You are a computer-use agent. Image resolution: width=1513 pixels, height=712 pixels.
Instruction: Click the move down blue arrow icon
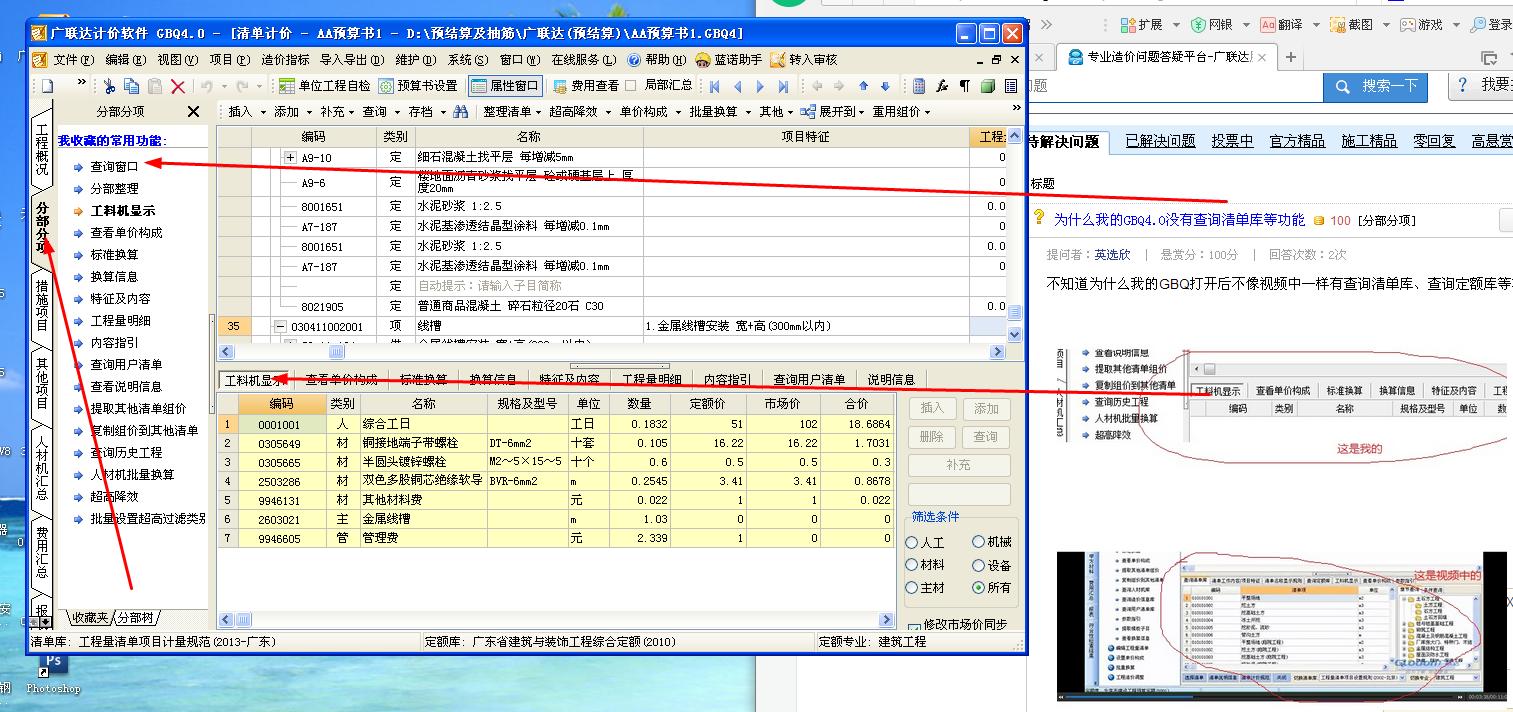tap(885, 86)
